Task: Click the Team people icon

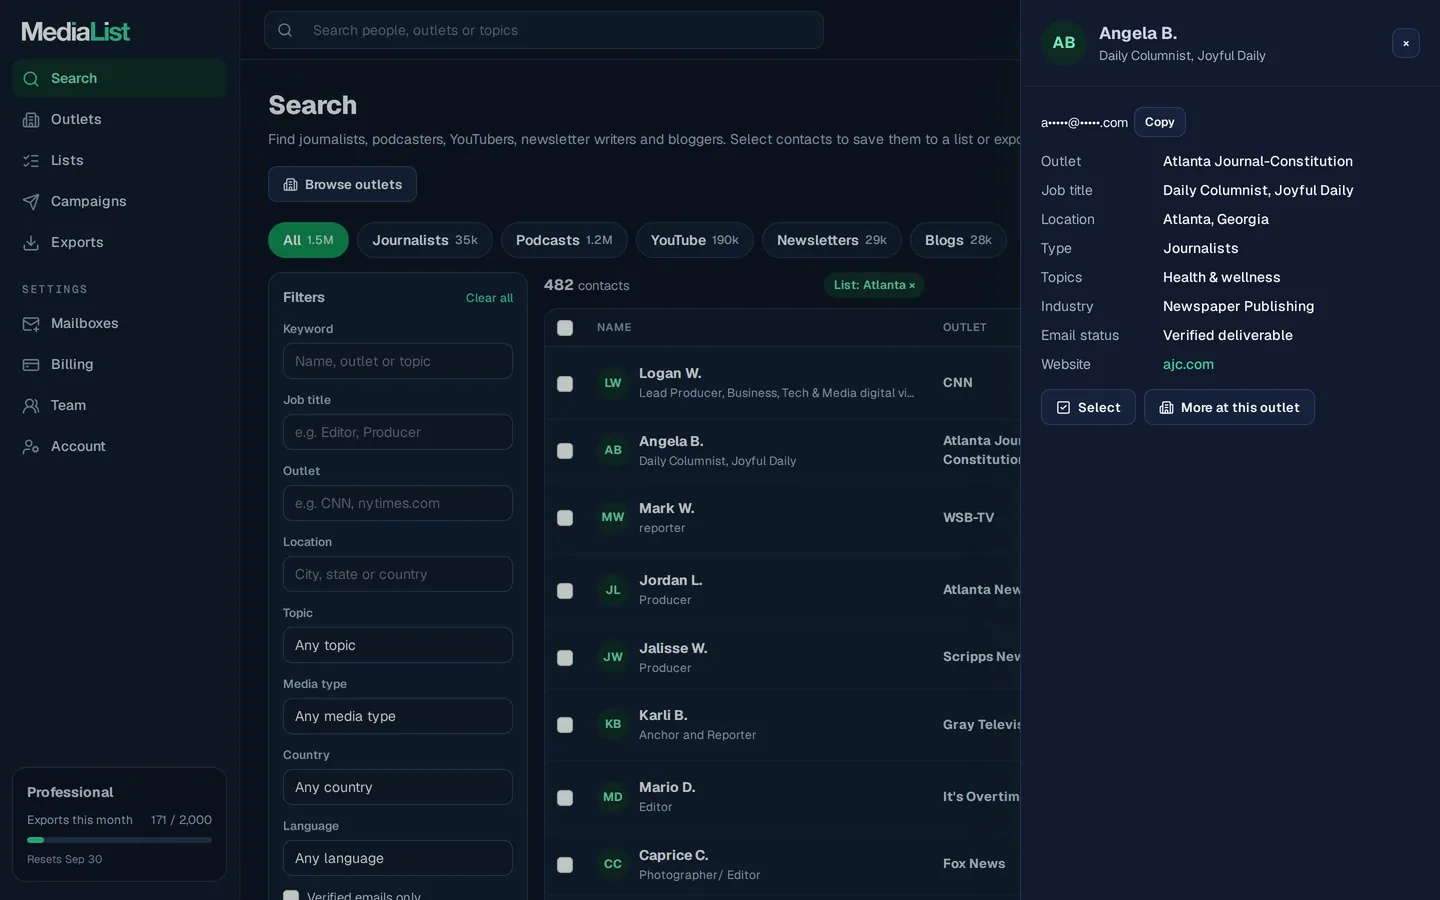Action: (x=31, y=406)
